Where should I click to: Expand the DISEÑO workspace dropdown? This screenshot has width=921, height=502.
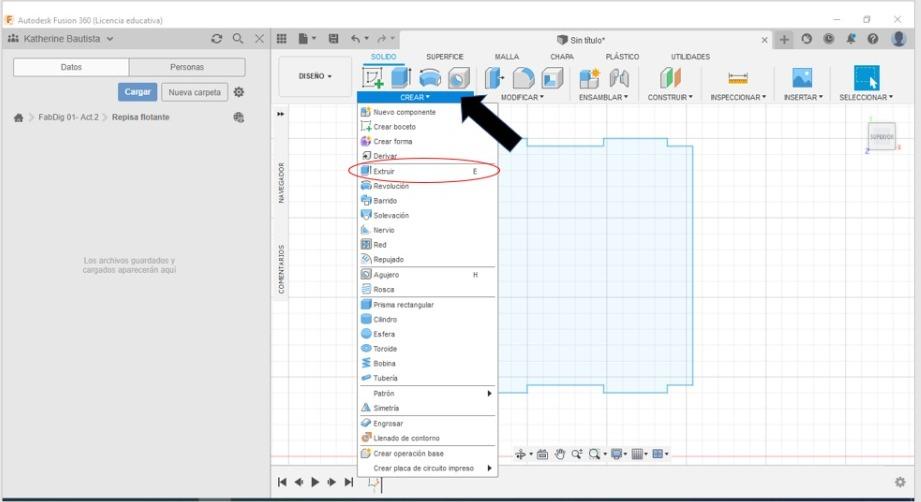315,76
